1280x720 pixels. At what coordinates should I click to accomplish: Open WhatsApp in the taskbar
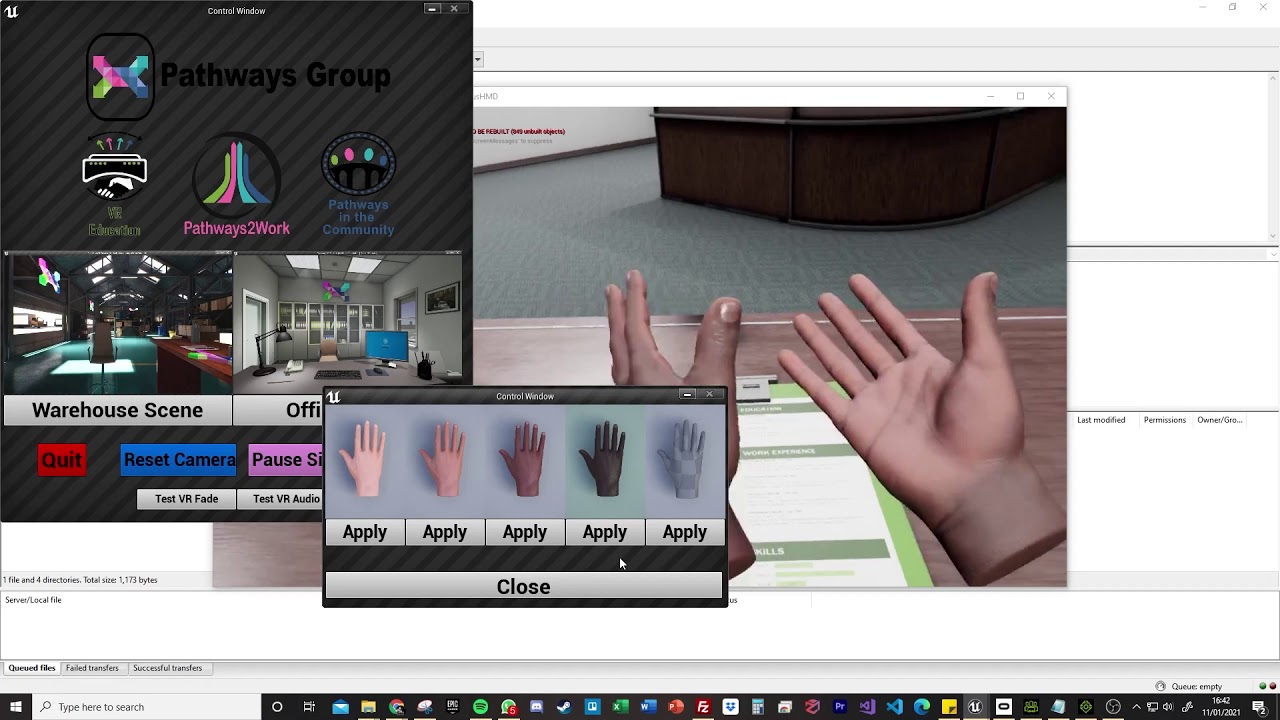509,707
